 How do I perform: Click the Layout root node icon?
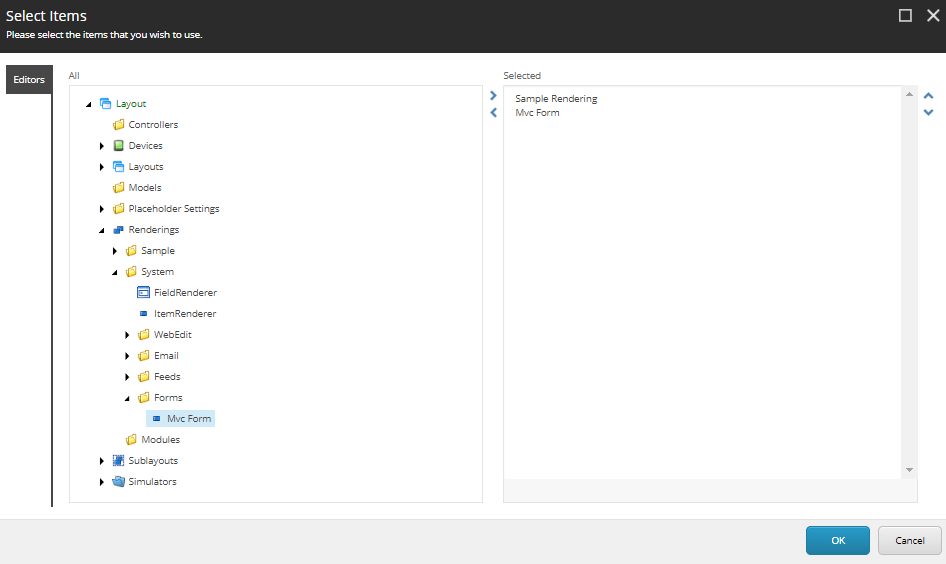click(x=106, y=104)
